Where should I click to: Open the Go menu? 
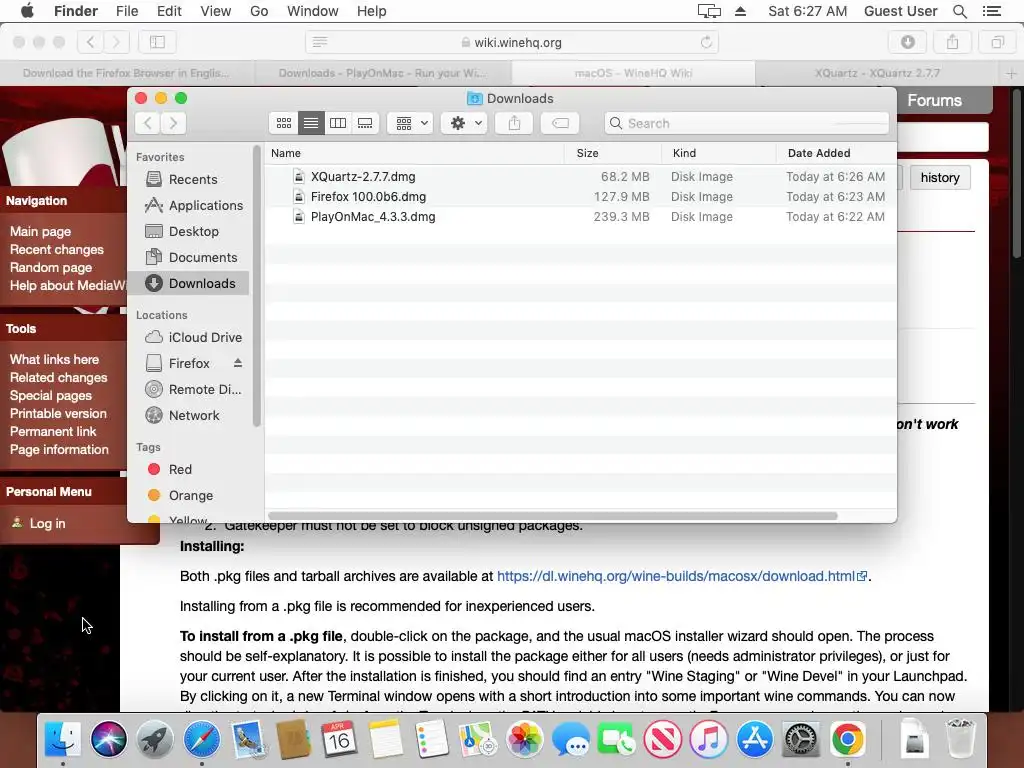(259, 11)
